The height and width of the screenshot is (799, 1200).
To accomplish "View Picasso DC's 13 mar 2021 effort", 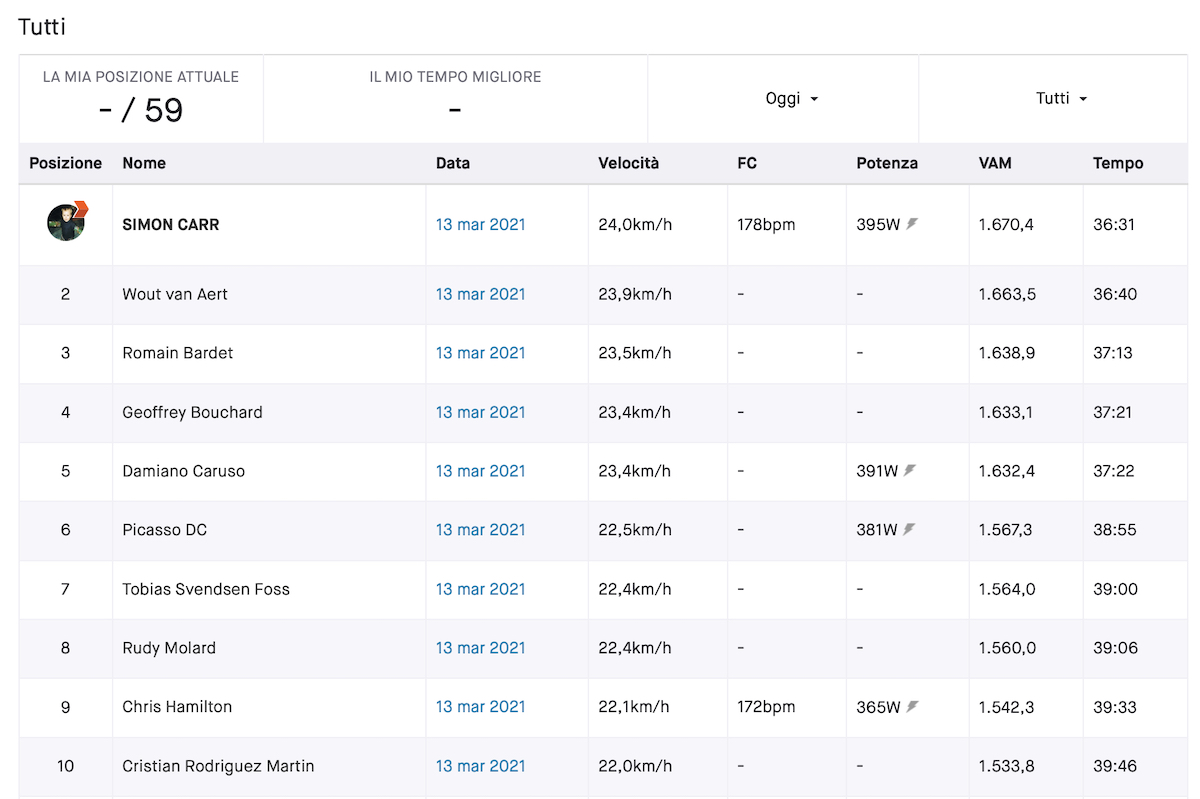I will point(480,530).
